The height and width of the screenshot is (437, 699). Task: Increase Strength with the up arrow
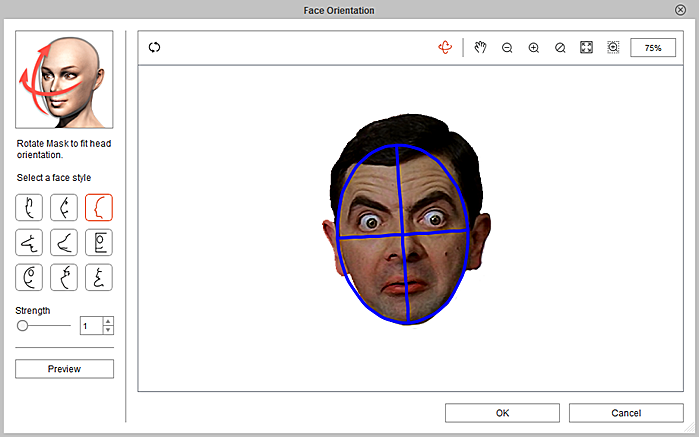[x=108, y=321]
